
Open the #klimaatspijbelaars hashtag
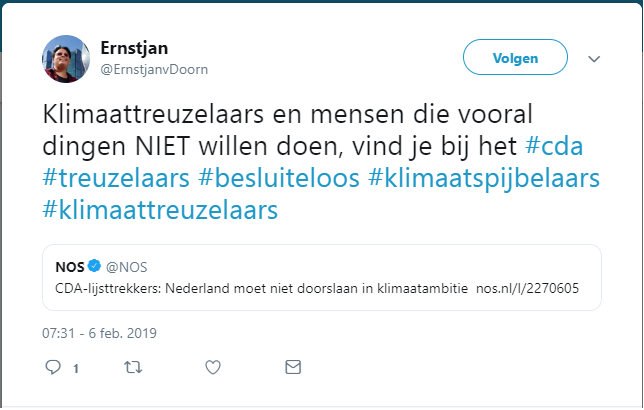tap(484, 178)
